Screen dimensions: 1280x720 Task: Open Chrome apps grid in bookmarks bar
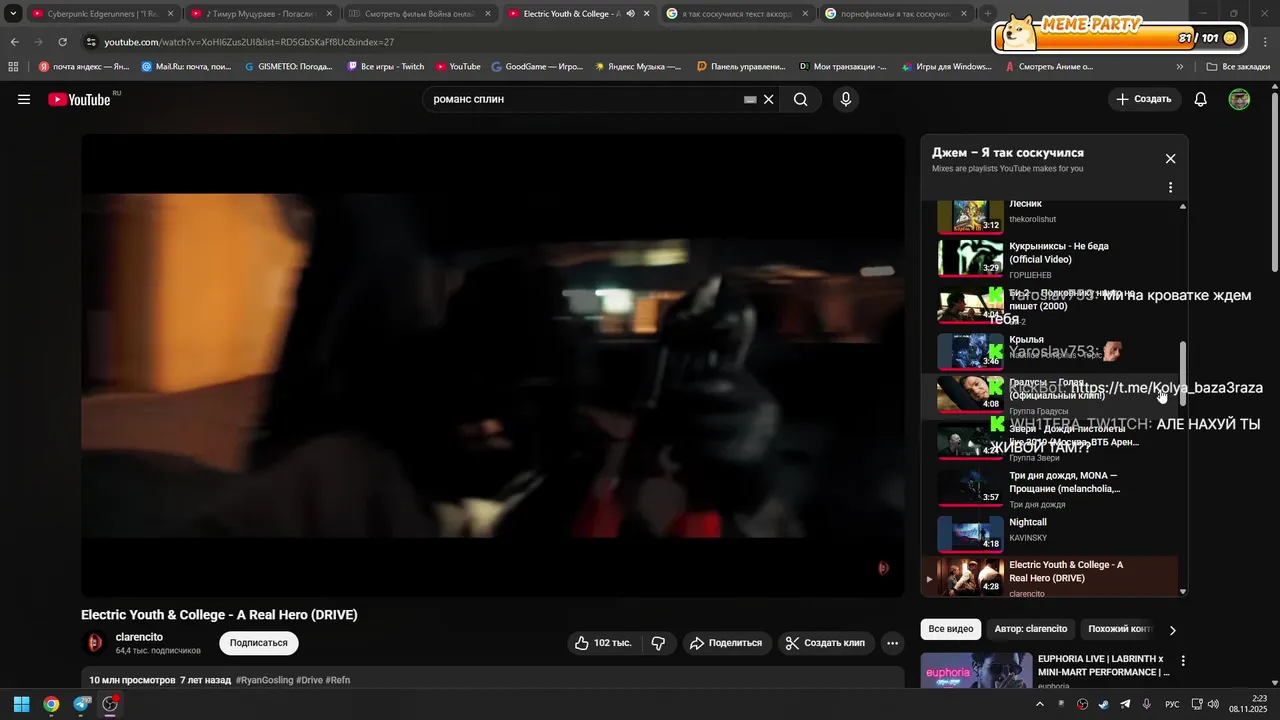(13, 67)
